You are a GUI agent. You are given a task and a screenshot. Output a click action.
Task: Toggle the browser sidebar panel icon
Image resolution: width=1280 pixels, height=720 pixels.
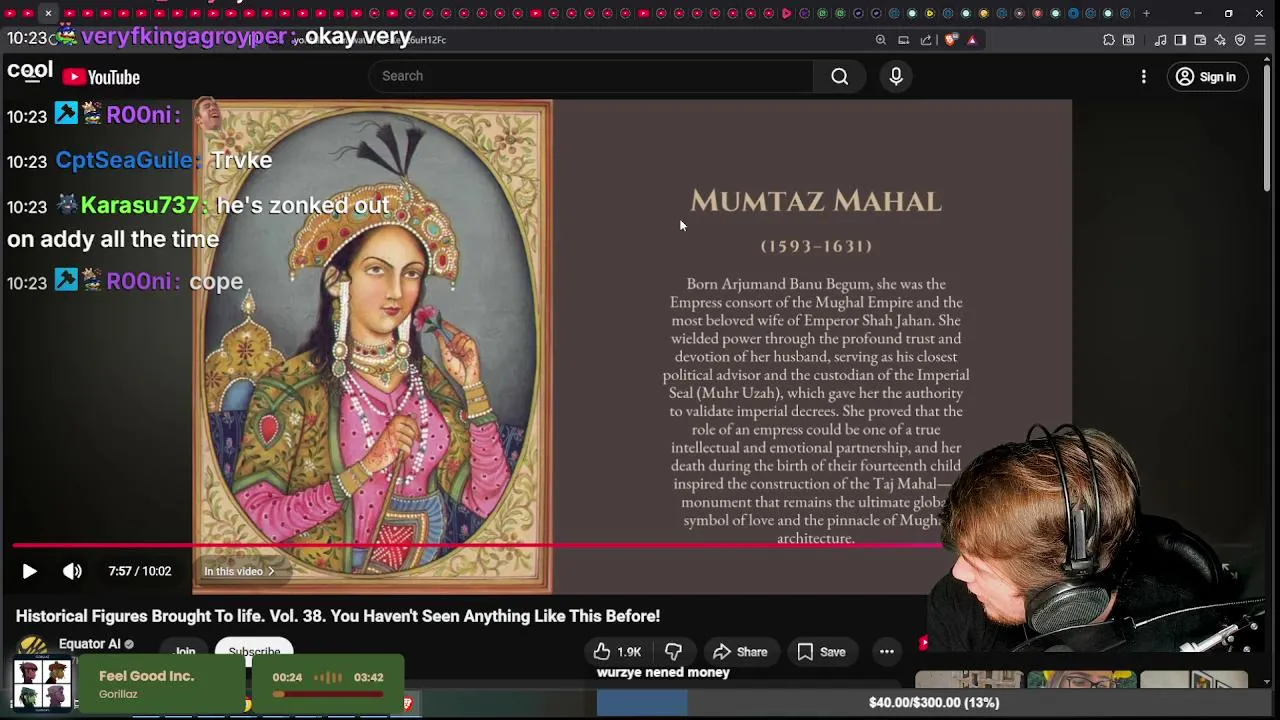click(x=1180, y=40)
